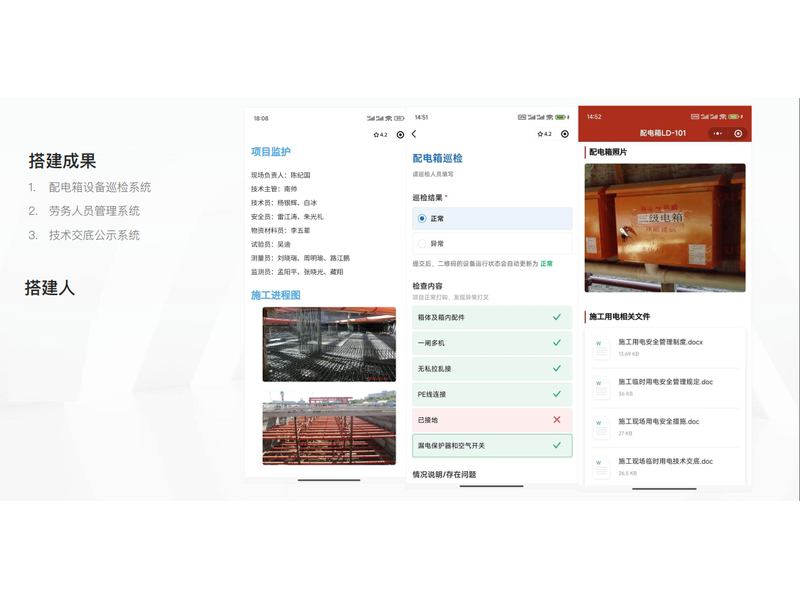
Task: Open the 三级电箱 distribution box photo
Action: [x=665, y=228]
